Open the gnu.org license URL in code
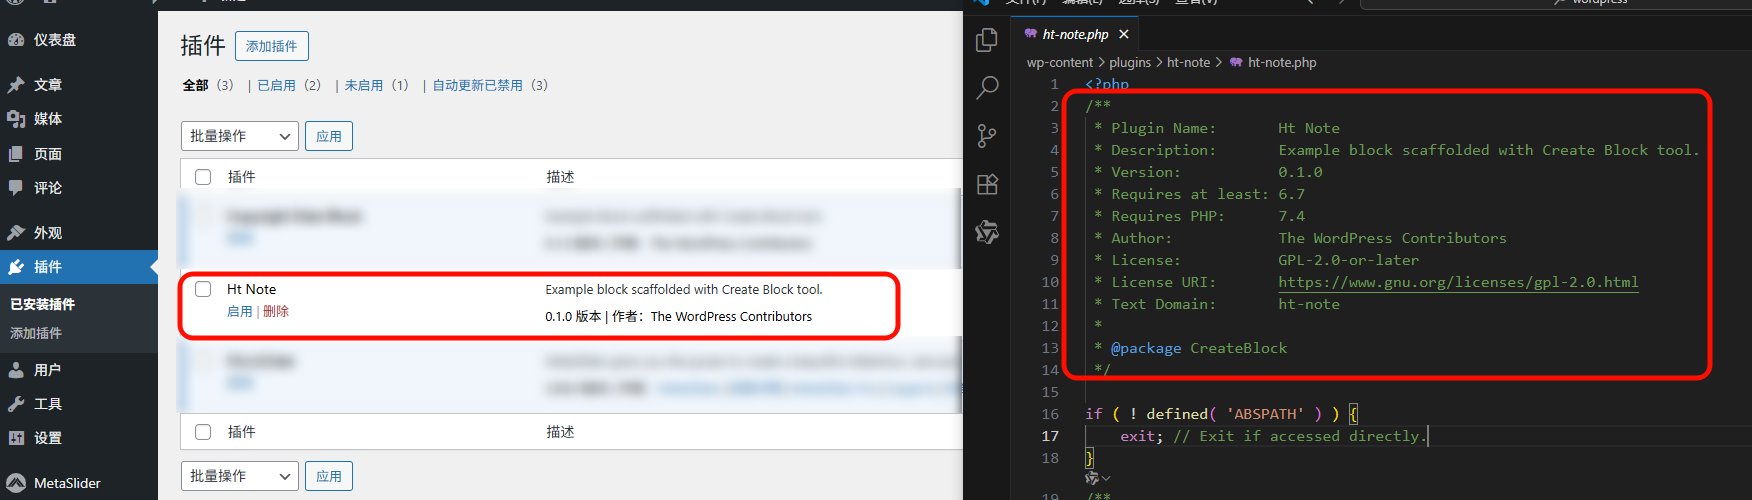Screen dimensions: 1752x500 [x=1458, y=282]
